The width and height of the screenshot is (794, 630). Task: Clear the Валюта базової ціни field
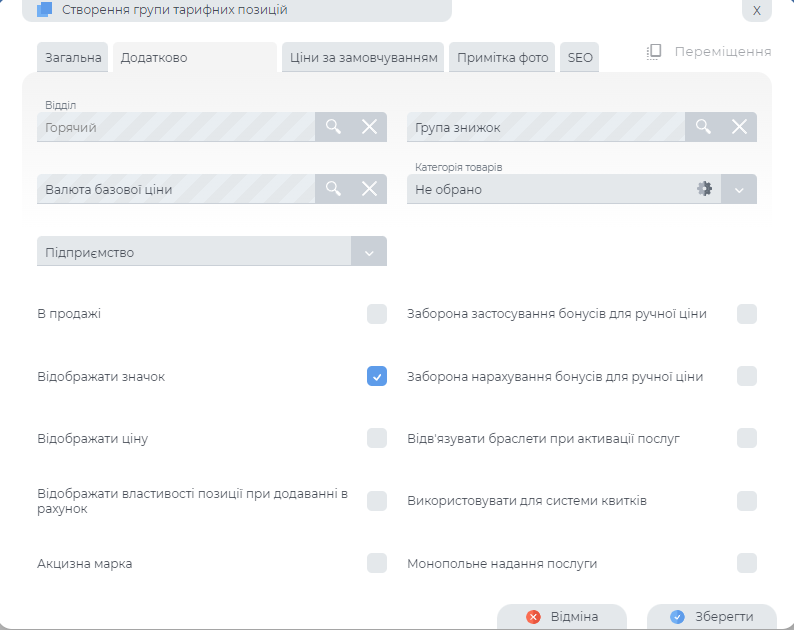coord(369,189)
